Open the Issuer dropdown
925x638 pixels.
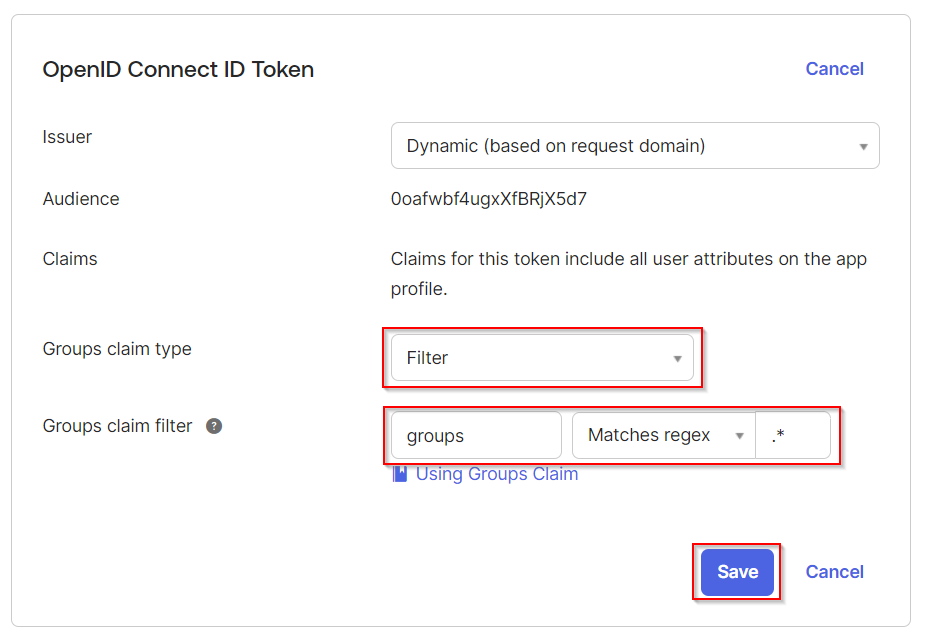(x=634, y=146)
